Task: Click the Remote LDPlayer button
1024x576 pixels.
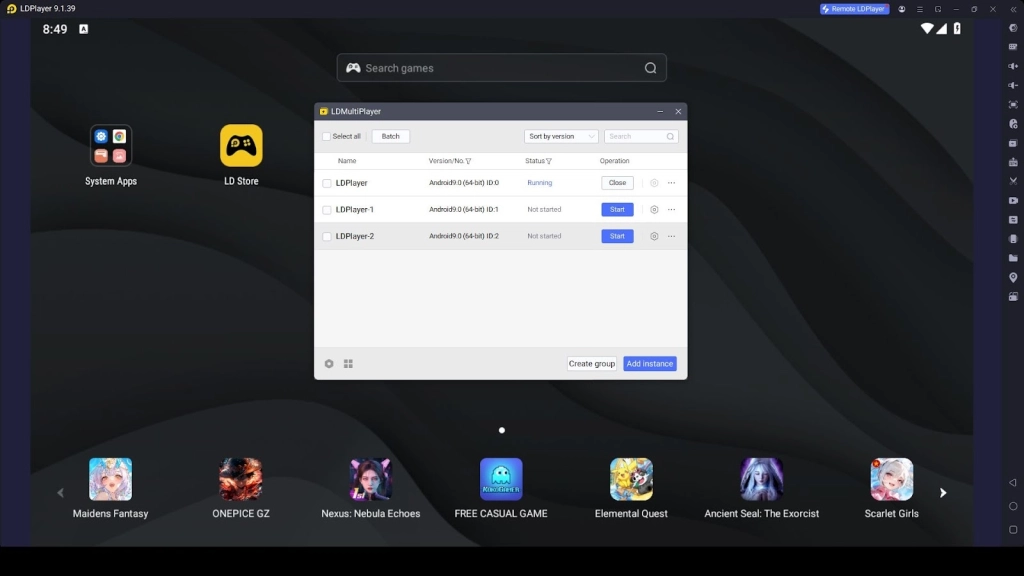Action: pyautogui.click(x=854, y=9)
